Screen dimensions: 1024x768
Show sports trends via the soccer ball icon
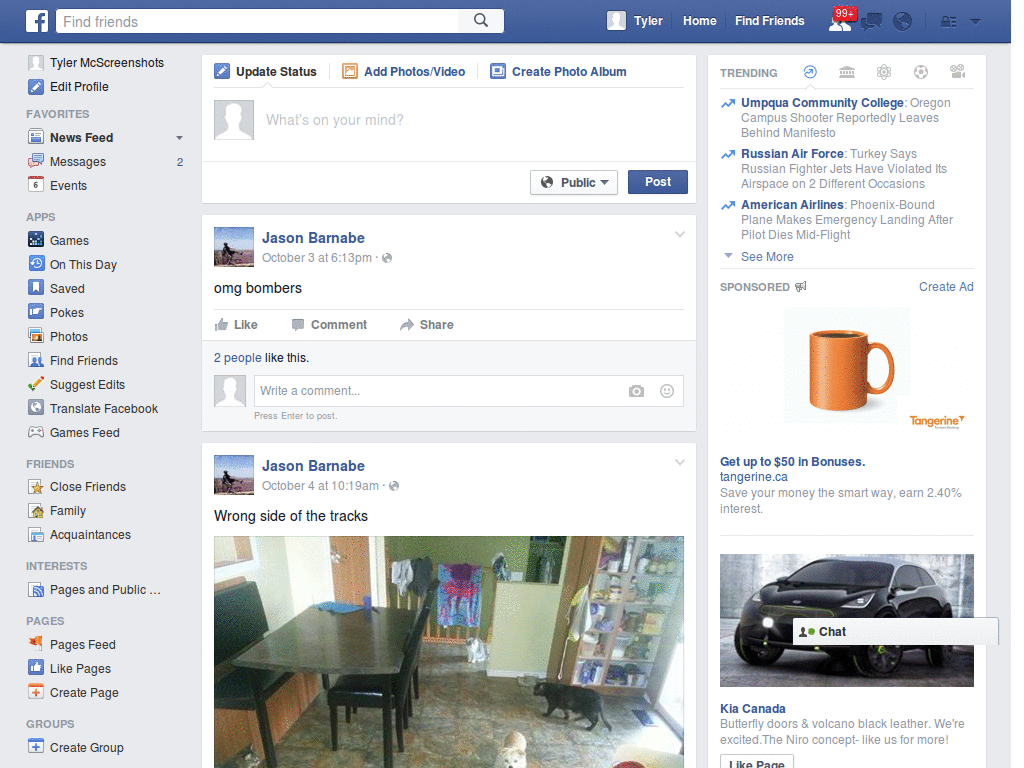pos(920,72)
